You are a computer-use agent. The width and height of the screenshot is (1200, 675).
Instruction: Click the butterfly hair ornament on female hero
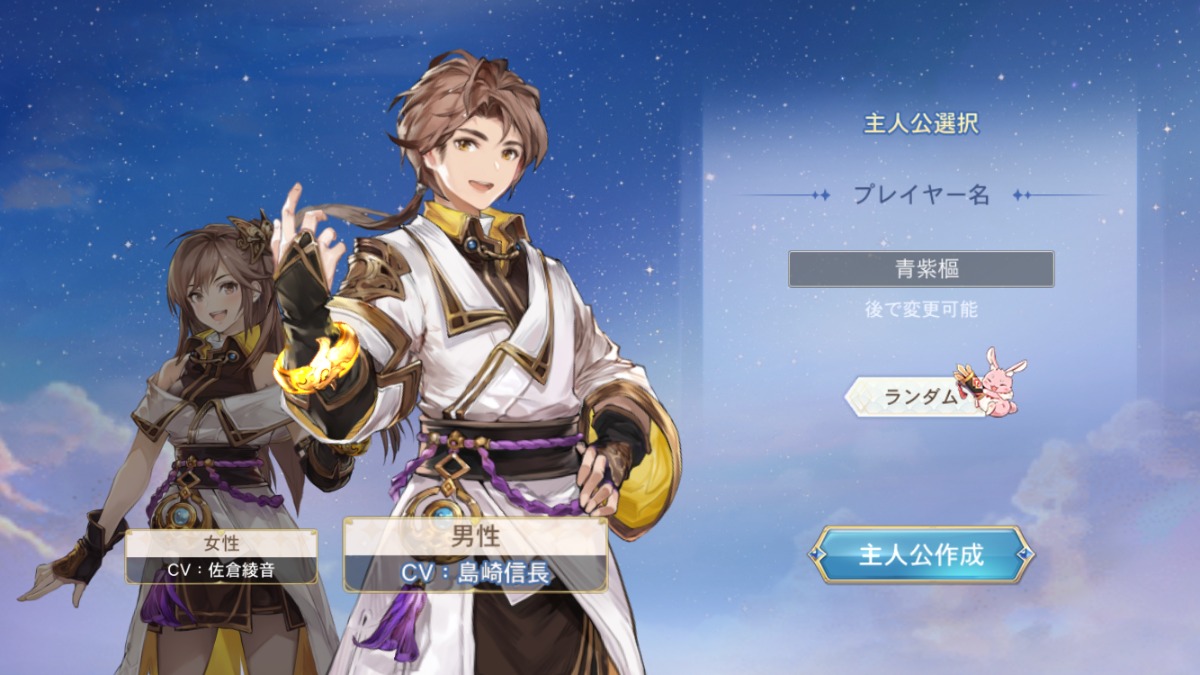(x=249, y=232)
